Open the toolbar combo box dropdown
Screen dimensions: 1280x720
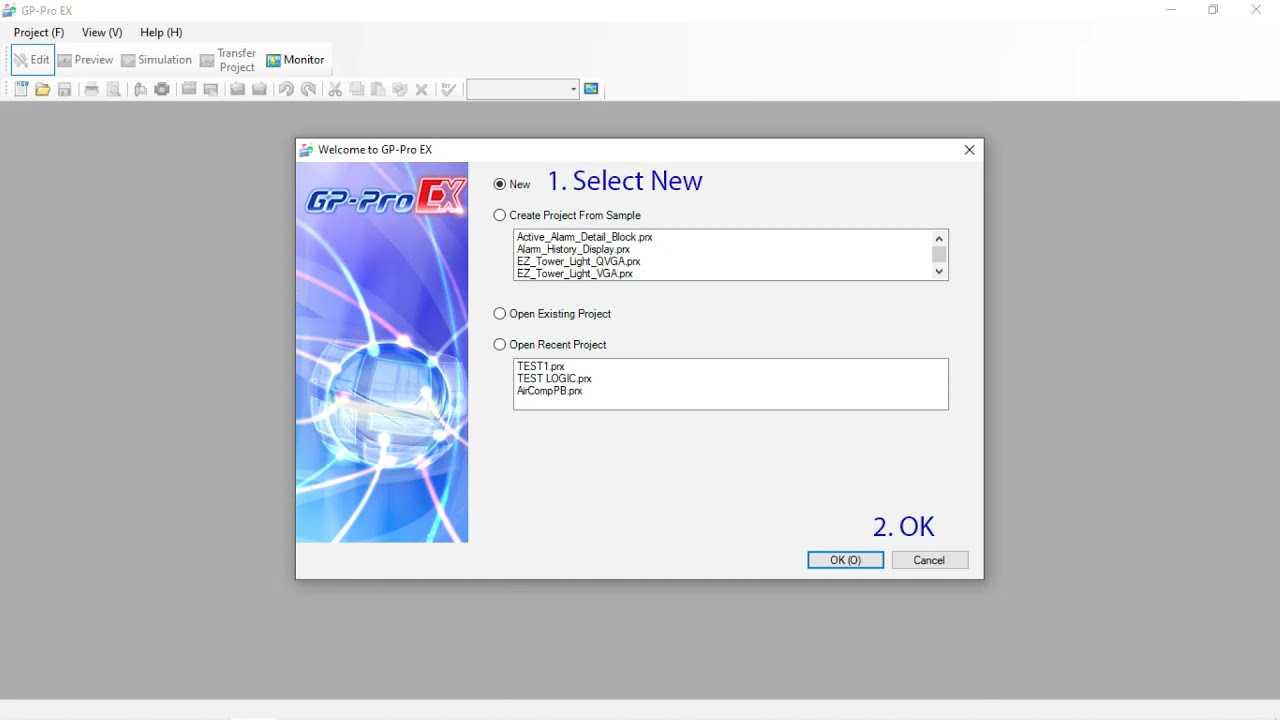click(573, 89)
